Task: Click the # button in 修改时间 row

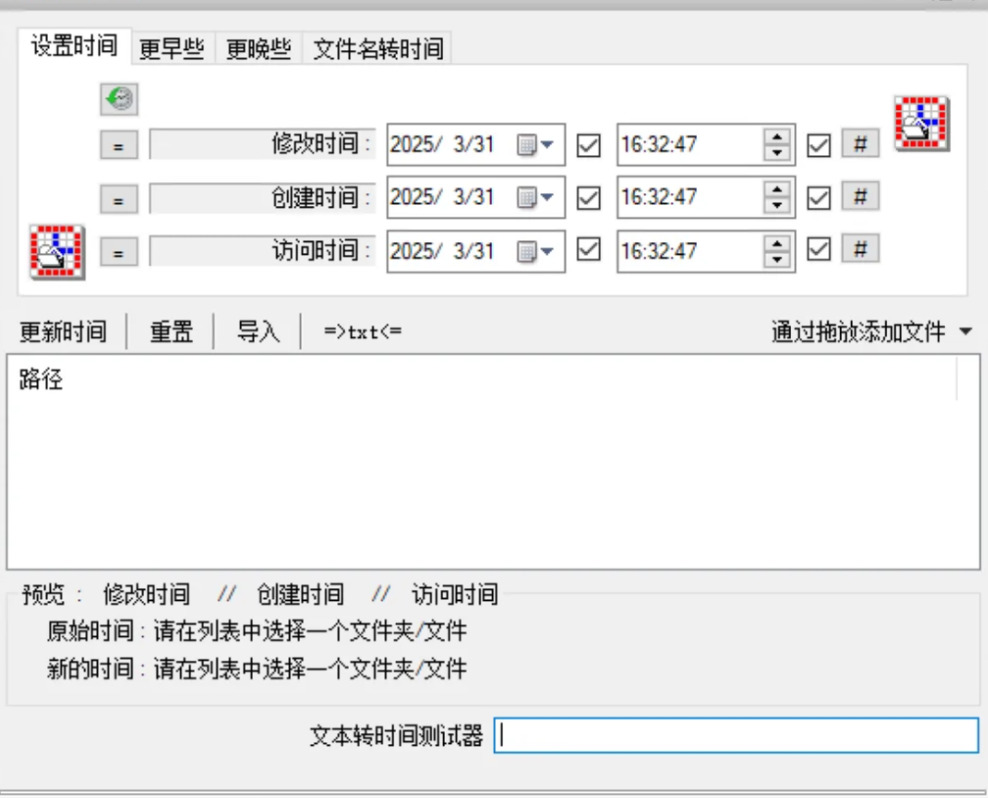Action: tap(860, 144)
